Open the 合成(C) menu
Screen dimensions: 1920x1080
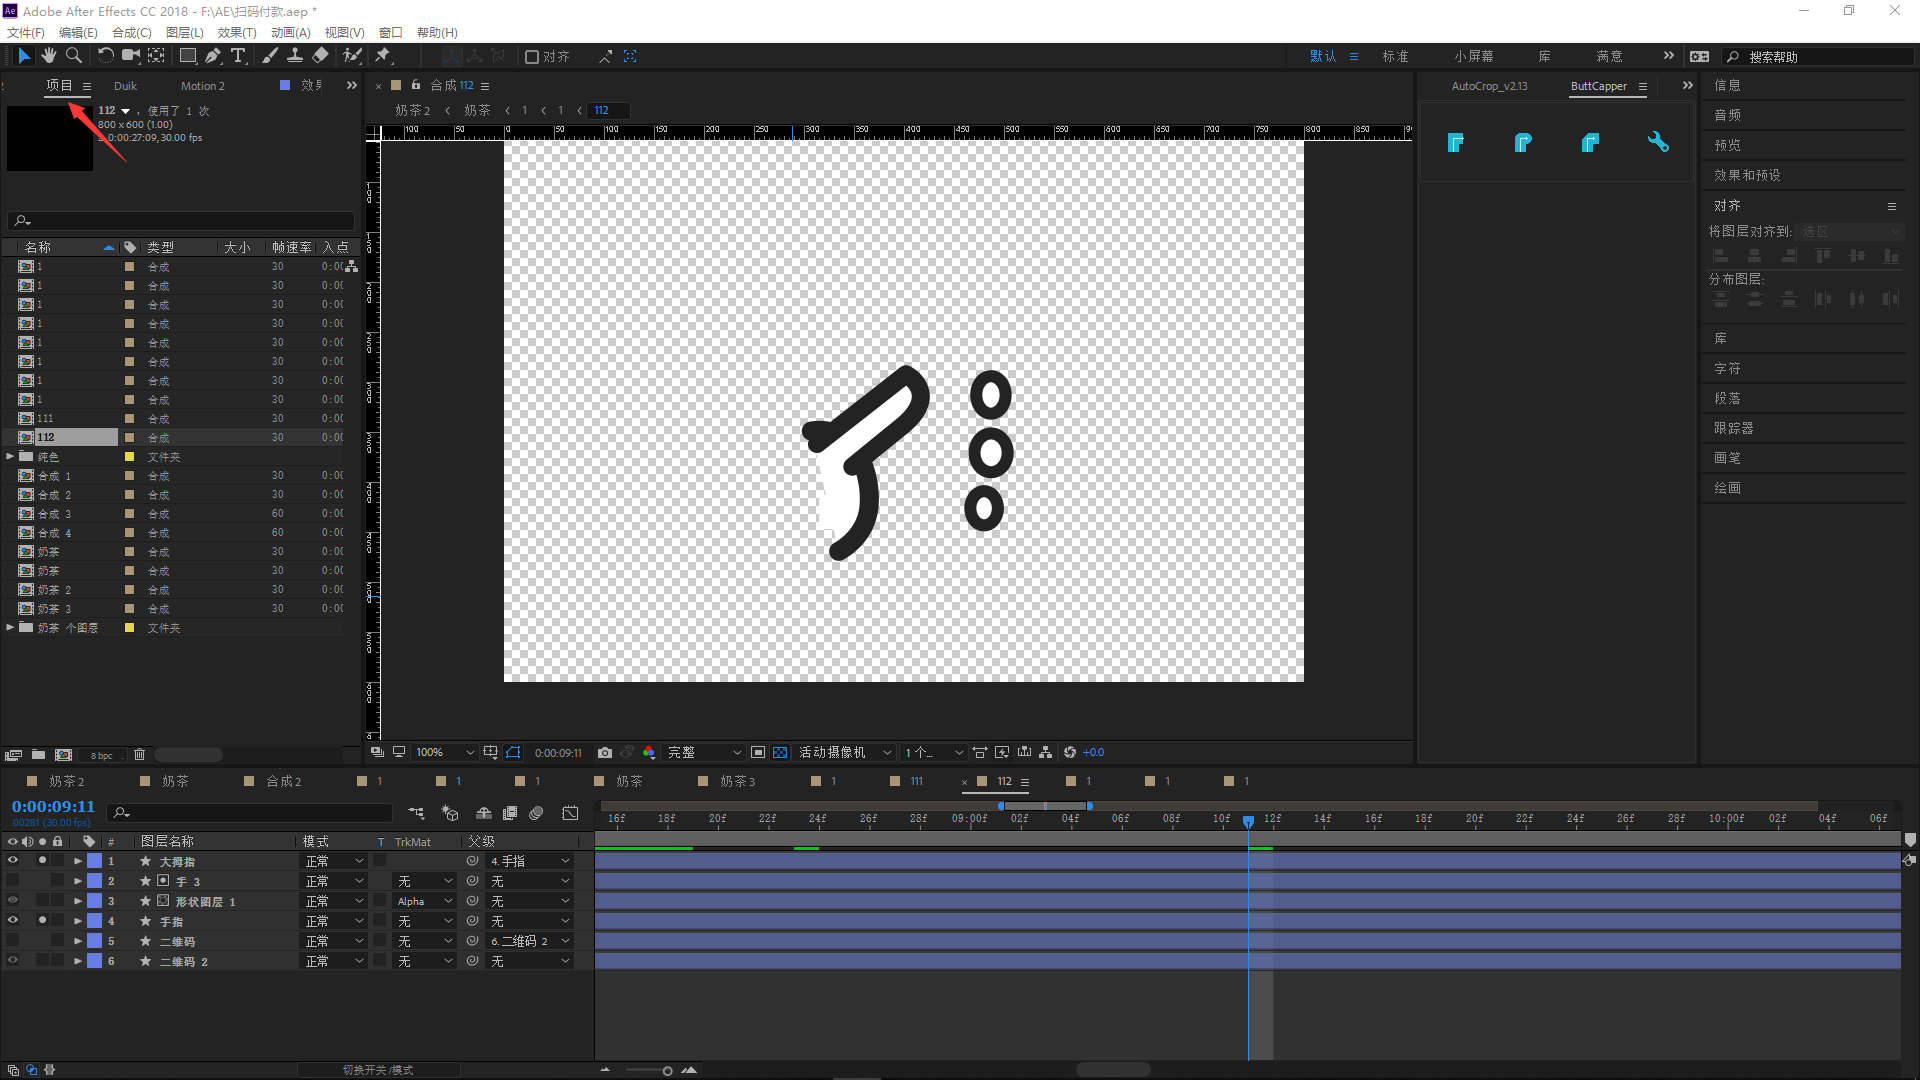pos(131,33)
